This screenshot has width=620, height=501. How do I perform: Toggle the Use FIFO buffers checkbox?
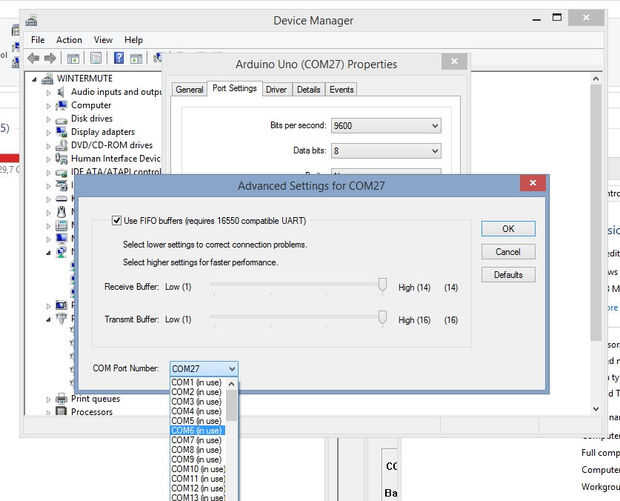tap(116, 220)
